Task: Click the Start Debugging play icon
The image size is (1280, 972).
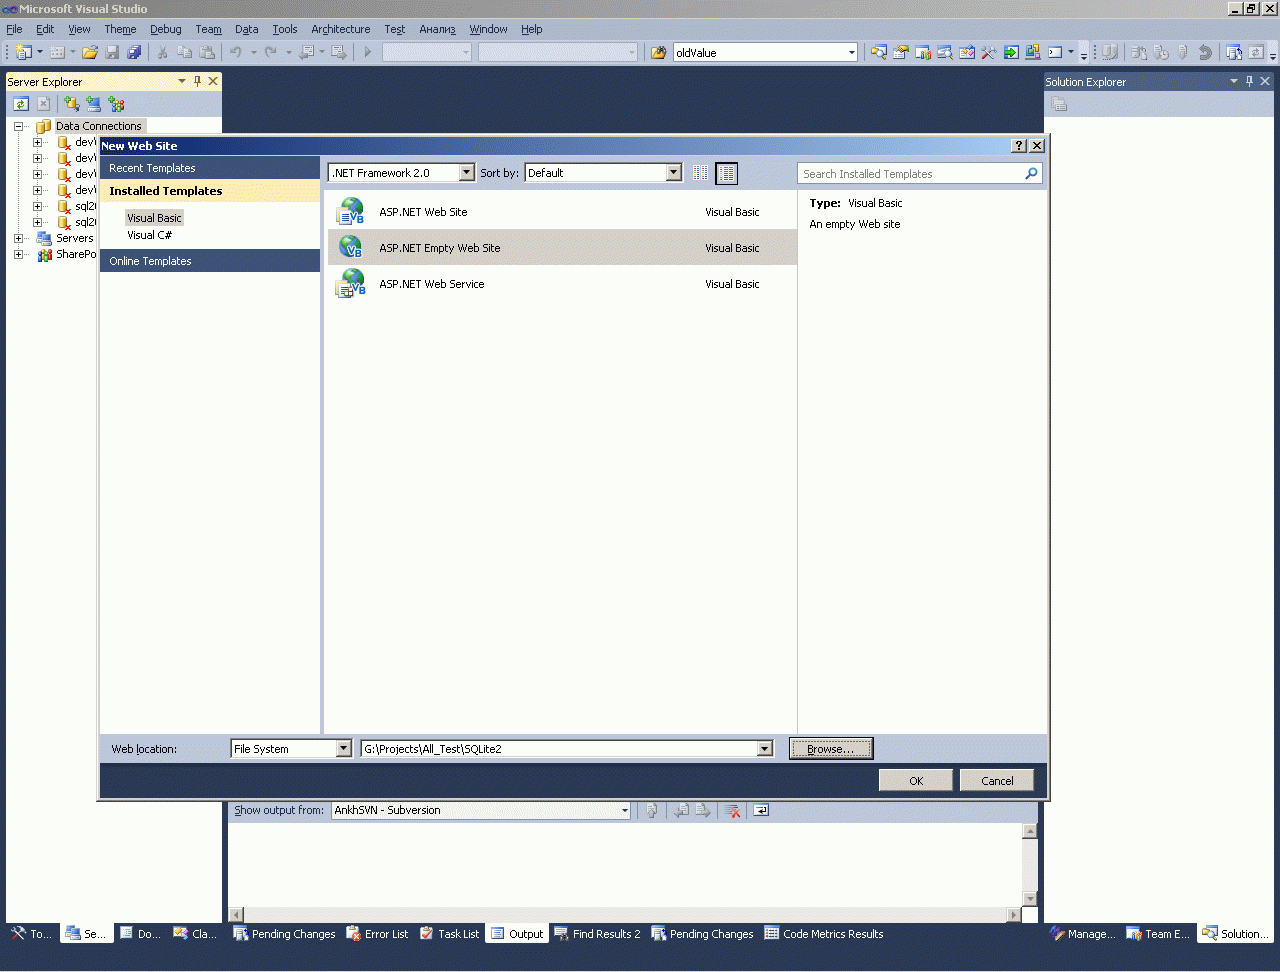Action: [x=368, y=52]
